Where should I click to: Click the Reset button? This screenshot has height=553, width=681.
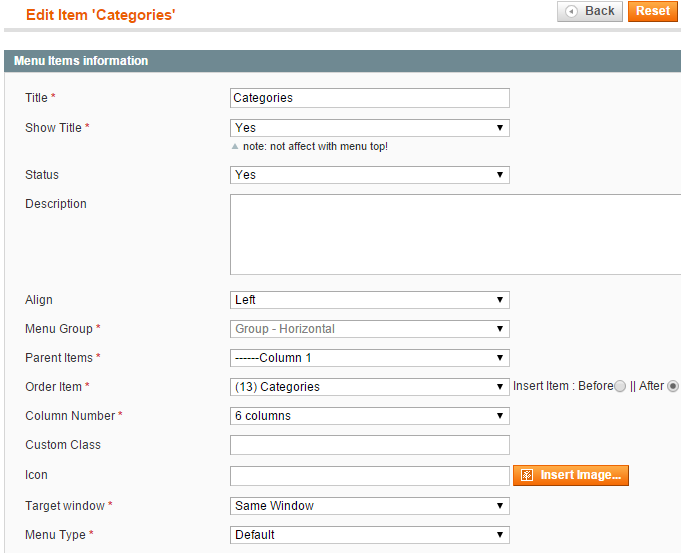click(653, 11)
